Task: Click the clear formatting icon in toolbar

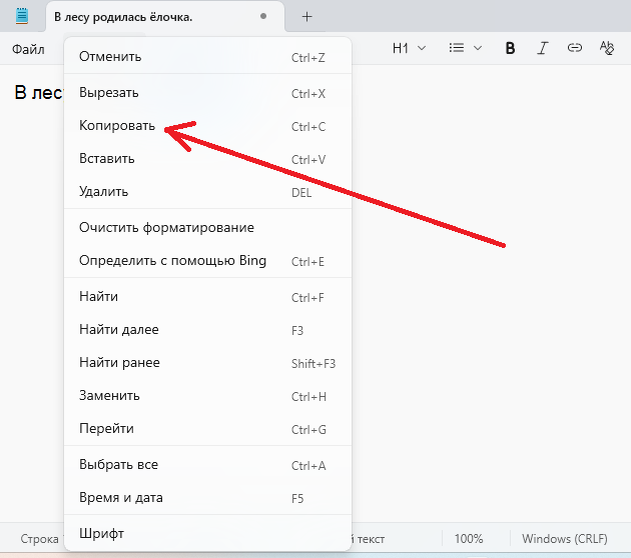Action: tap(606, 48)
